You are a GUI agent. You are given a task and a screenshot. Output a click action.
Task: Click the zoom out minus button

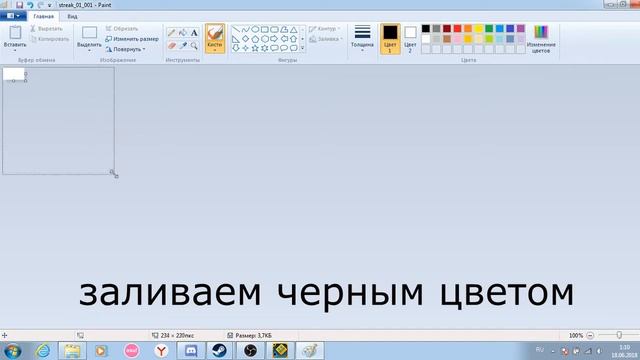(x=590, y=336)
